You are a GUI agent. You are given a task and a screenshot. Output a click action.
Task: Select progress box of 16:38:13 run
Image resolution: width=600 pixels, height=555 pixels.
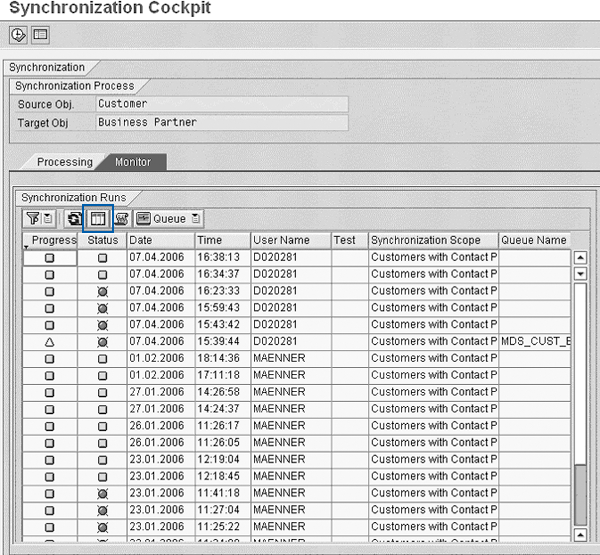click(49, 257)
